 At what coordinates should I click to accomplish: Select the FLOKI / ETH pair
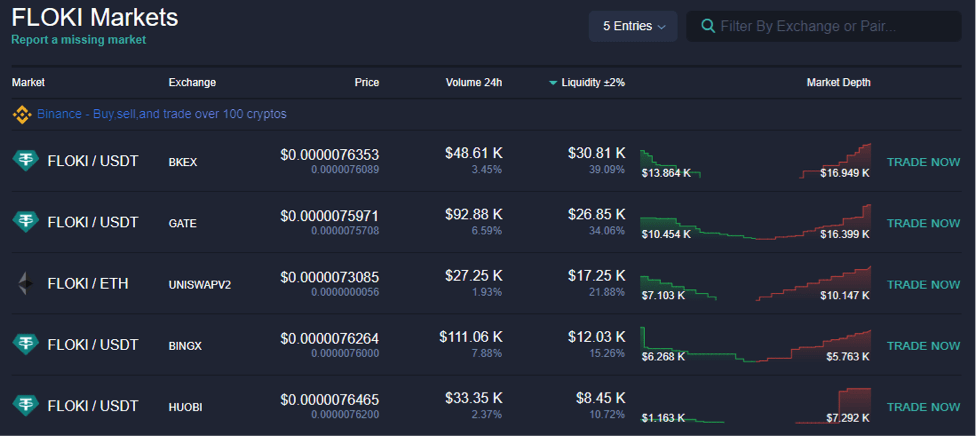[88, 284]
